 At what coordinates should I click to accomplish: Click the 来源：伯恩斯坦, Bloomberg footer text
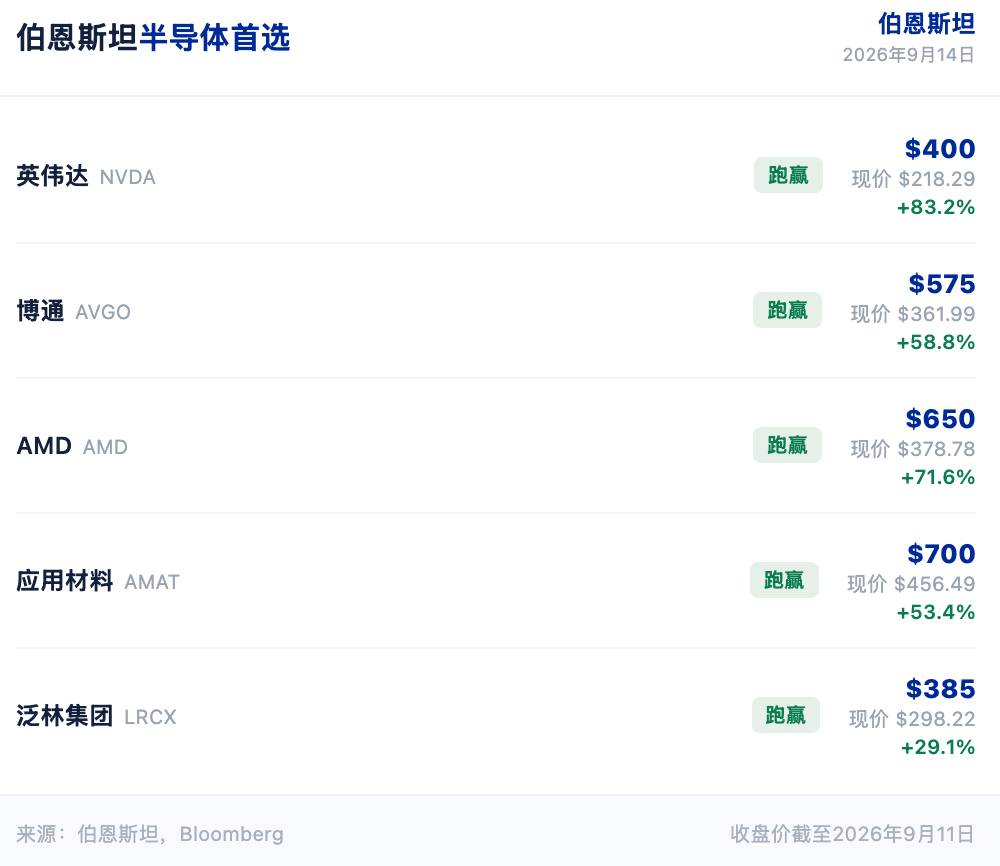[150, 834]
